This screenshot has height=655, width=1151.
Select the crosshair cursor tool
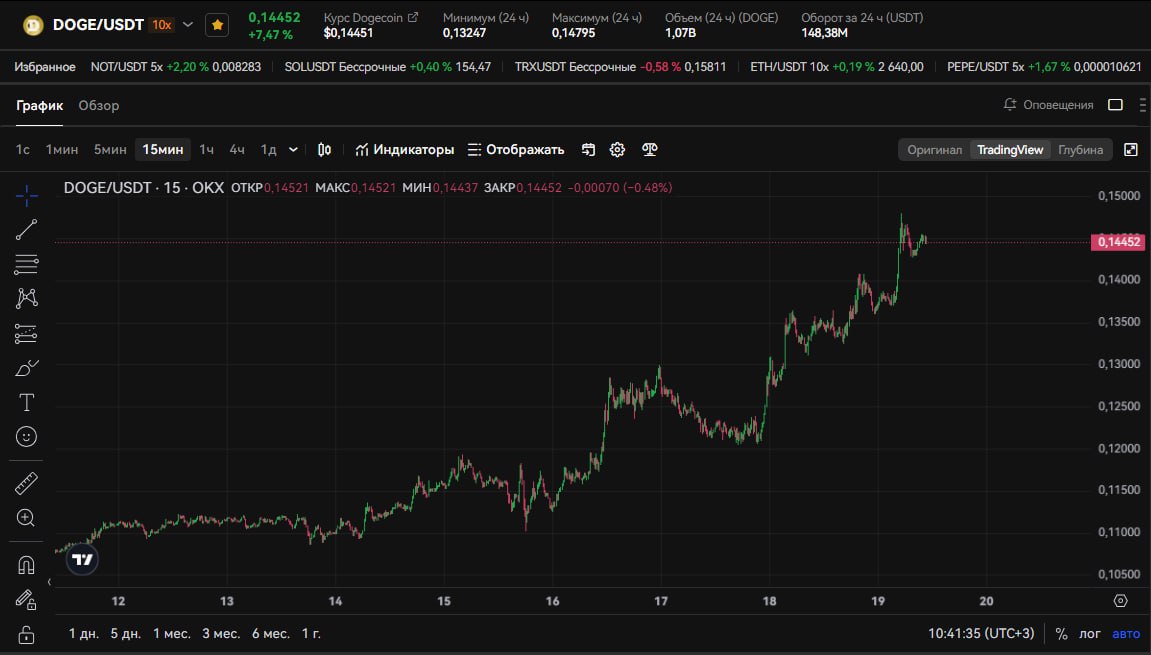[26, 195]
